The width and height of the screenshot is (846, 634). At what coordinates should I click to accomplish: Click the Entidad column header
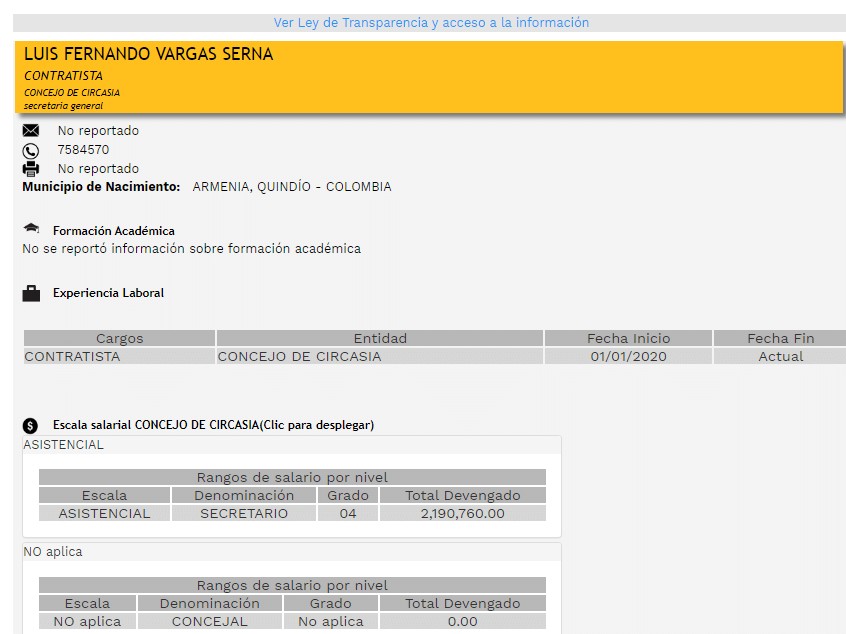click(380, 338)
